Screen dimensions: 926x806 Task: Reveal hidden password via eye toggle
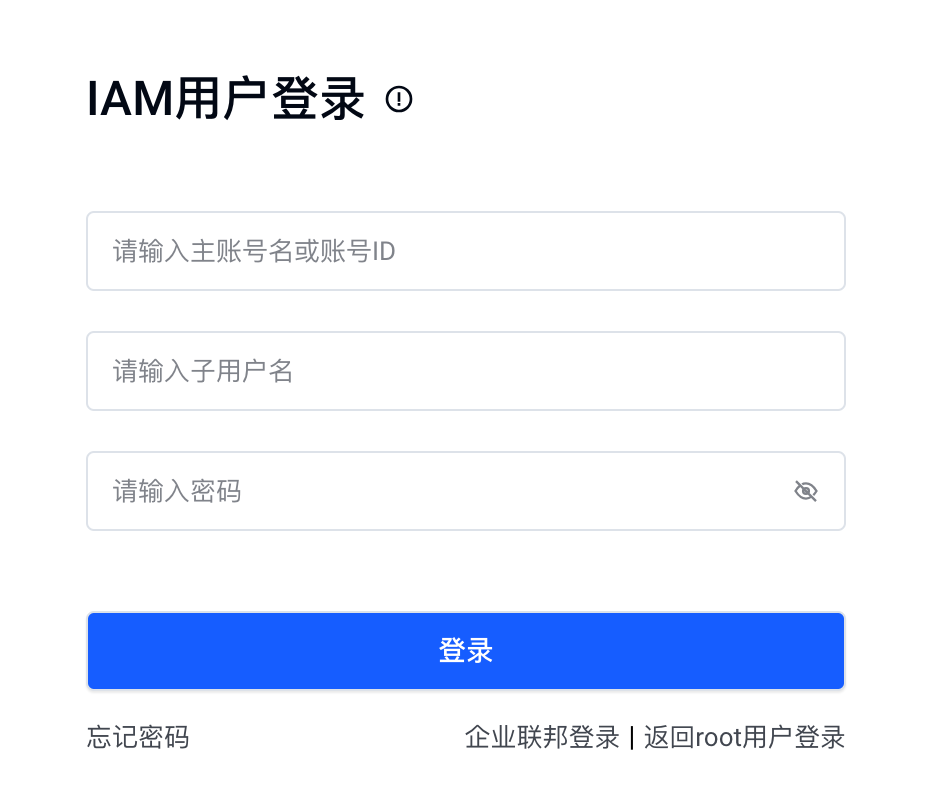[x=806, y=491]
